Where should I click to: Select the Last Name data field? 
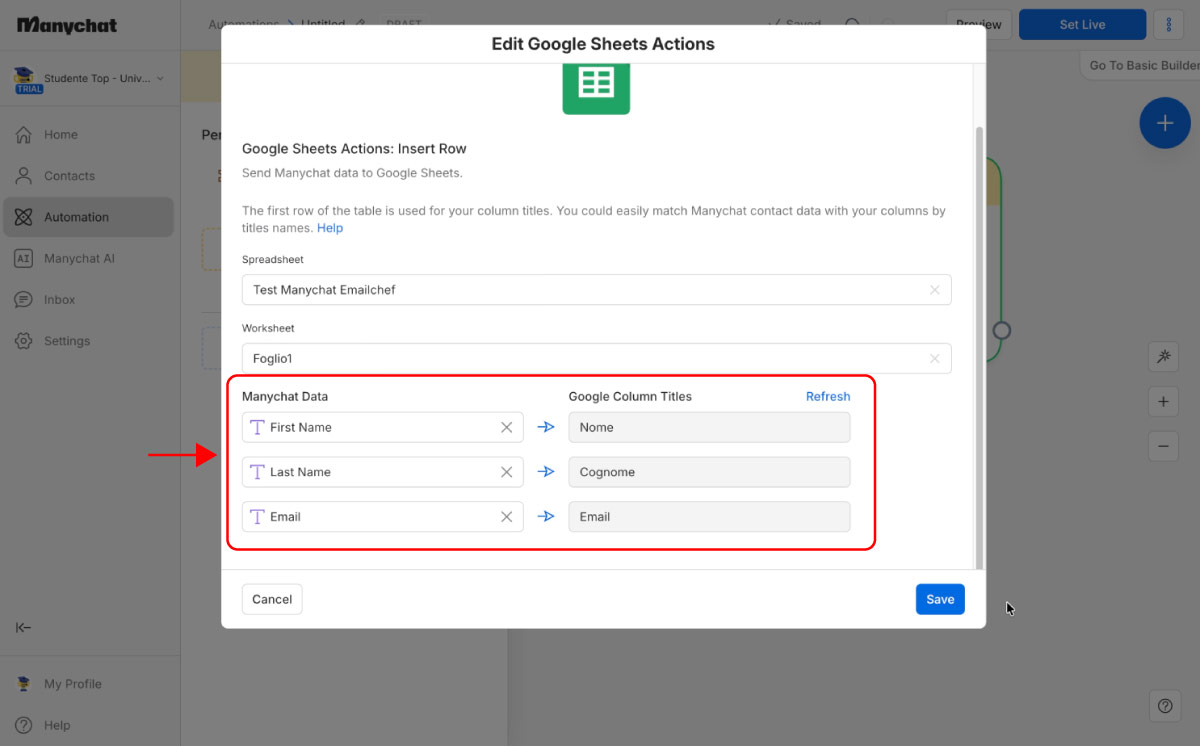pyautogui.click(x=382, y=472)
